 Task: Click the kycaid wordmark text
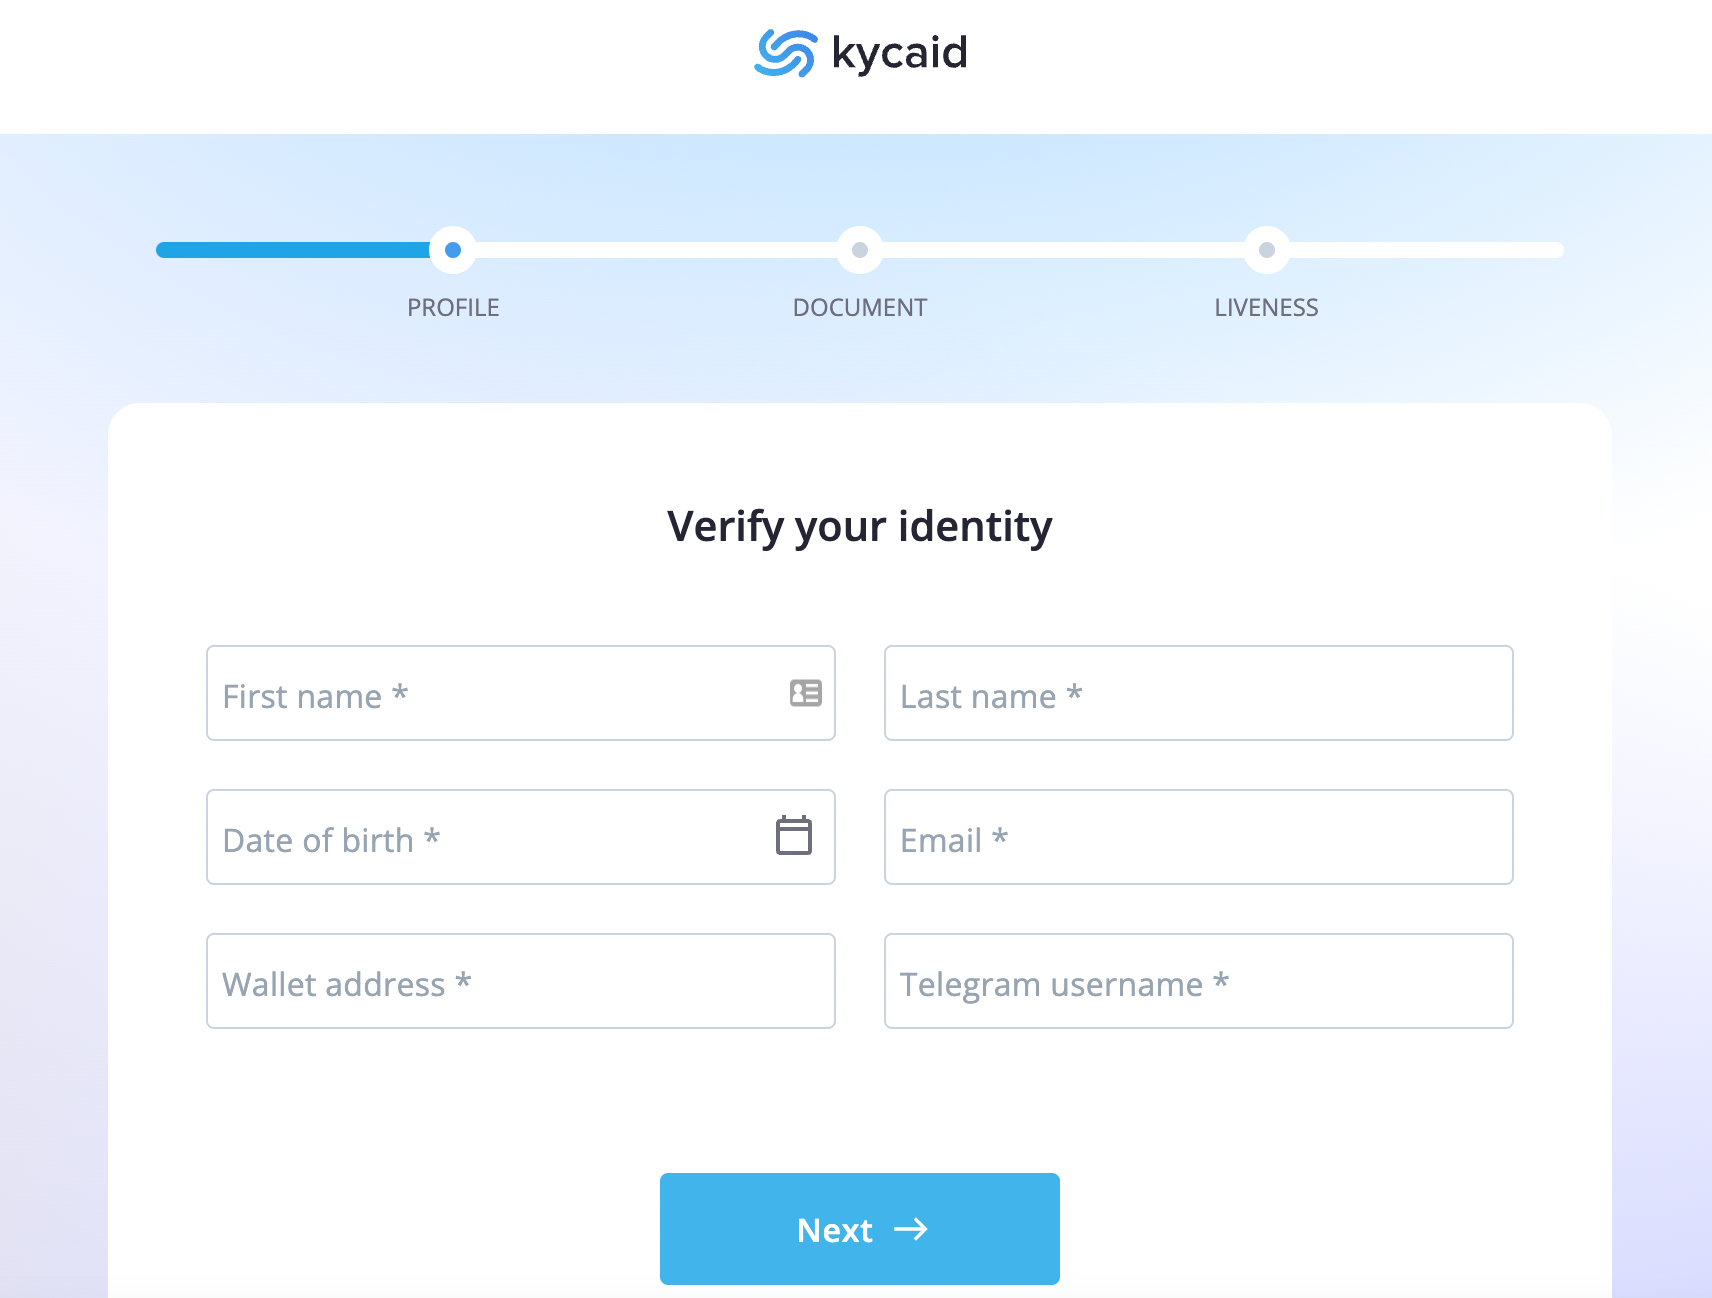pyautogui.click(x=899, y=53)
